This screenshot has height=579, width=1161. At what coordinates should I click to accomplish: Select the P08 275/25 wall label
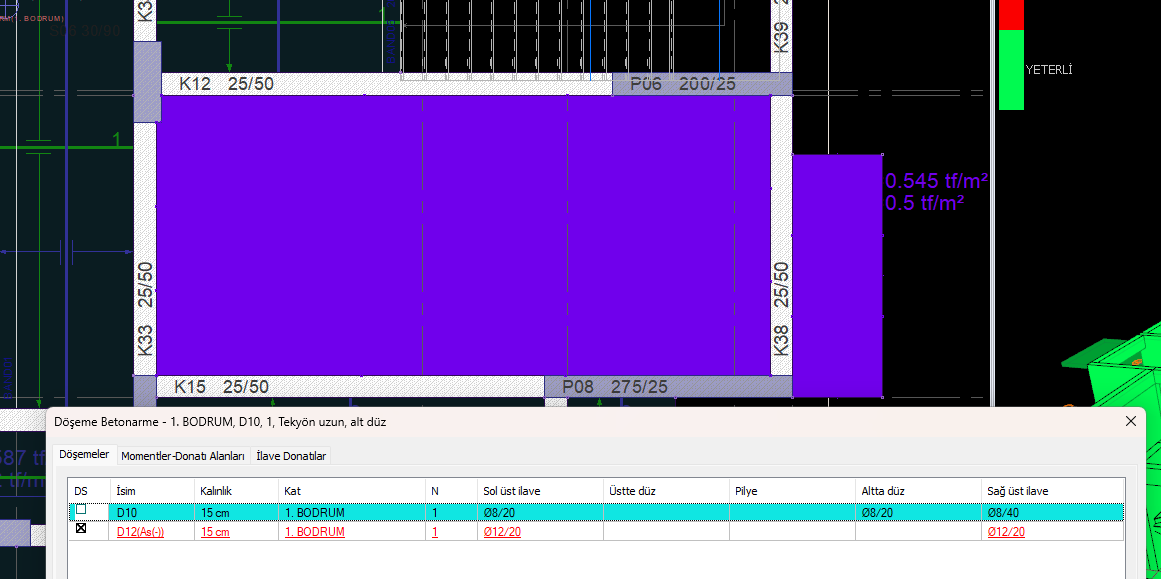[x=615, y=387]
